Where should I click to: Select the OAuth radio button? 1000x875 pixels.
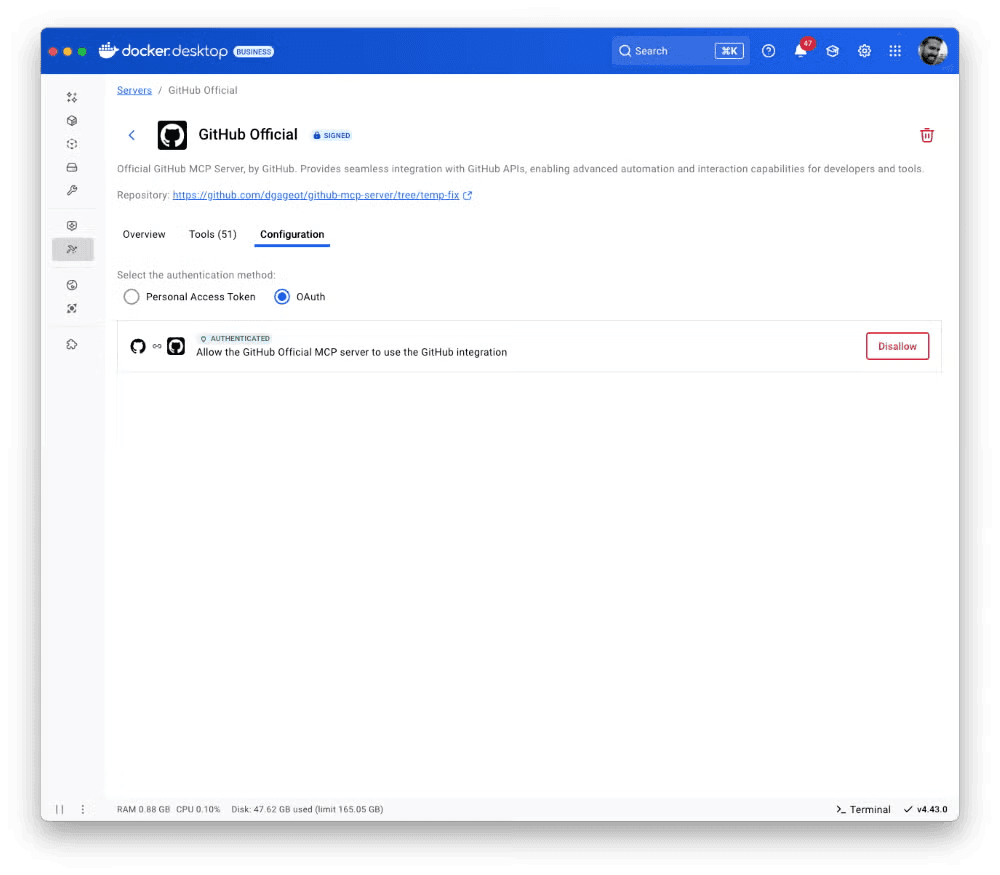click(x=282, y=297)
